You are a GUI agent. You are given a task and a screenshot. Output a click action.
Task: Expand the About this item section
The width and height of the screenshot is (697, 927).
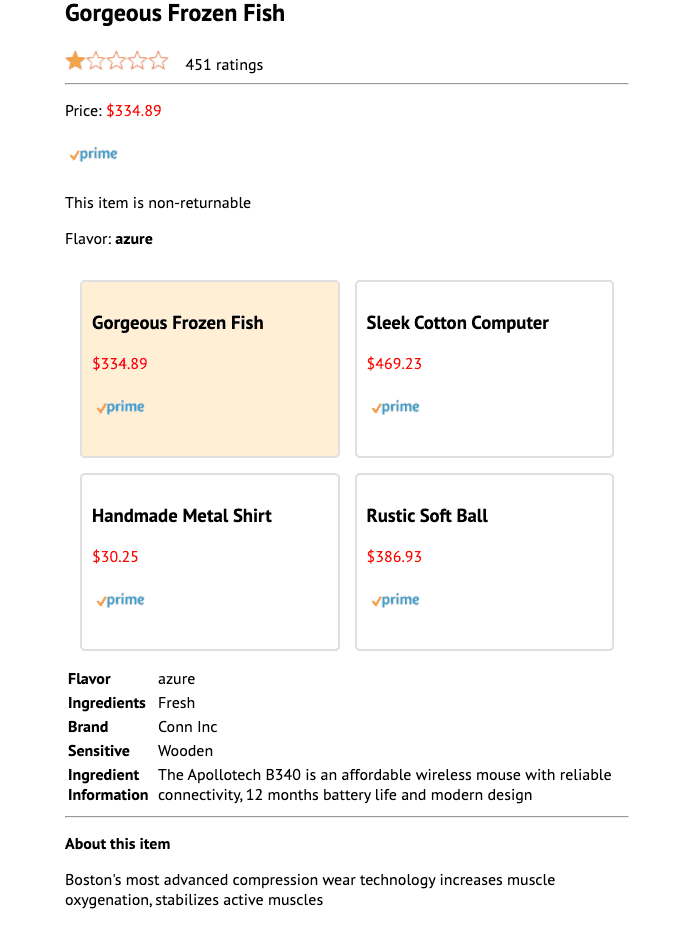click(x=117, y=843)
